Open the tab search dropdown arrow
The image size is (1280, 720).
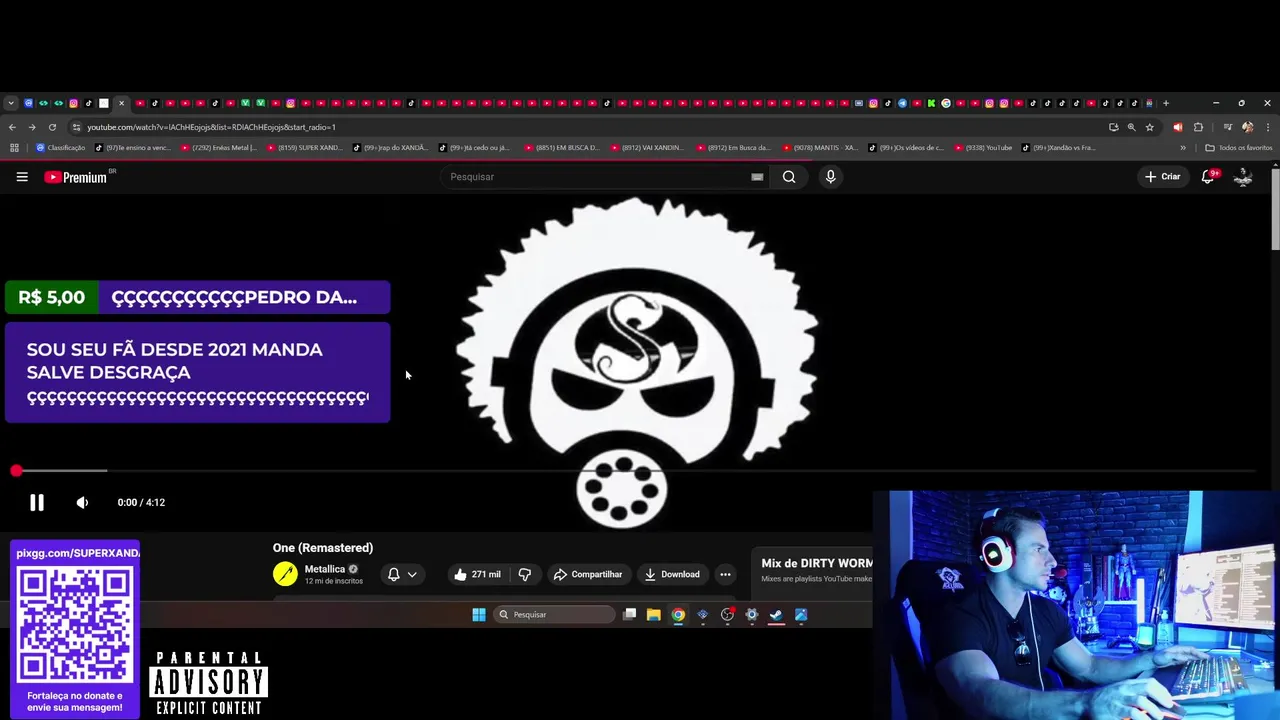pyautogui.click(x=11, y=103)
